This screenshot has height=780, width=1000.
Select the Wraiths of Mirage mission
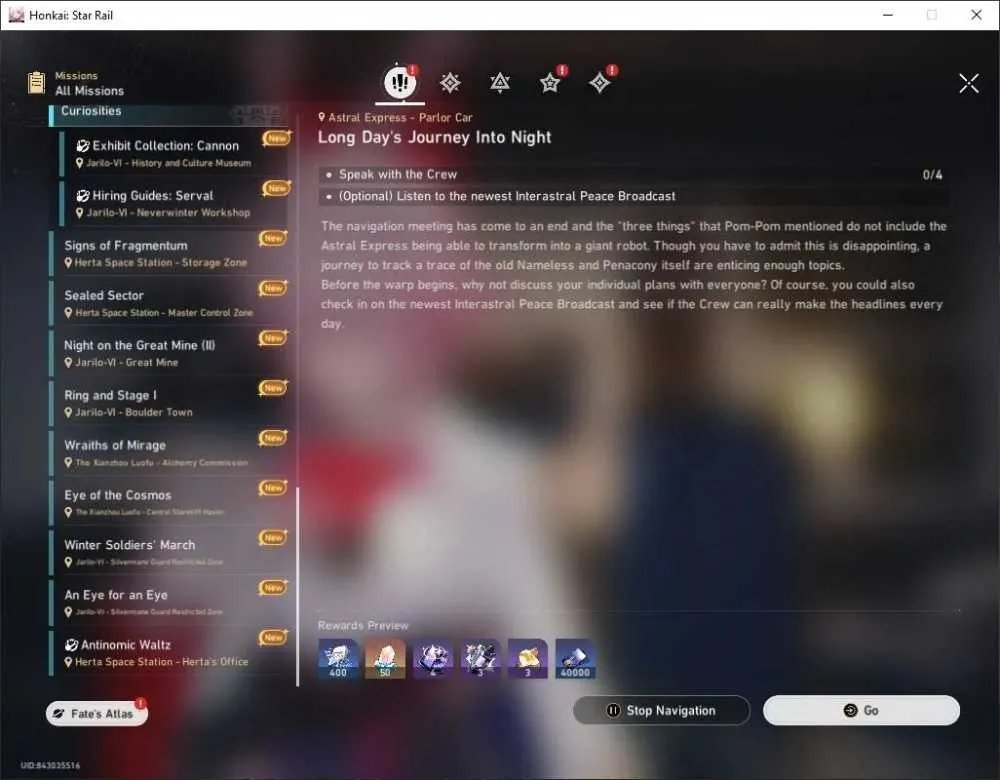[x=168, y=453]
